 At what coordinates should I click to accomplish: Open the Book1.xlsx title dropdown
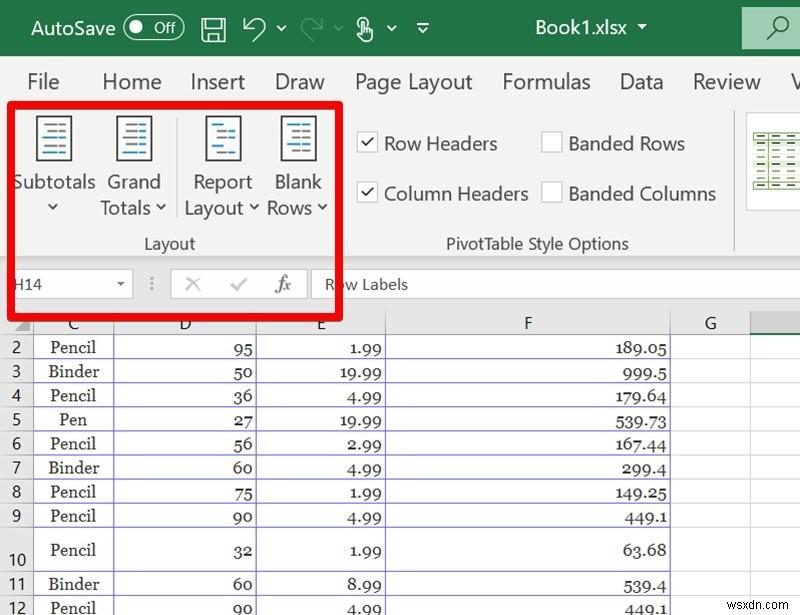point(641,28)
